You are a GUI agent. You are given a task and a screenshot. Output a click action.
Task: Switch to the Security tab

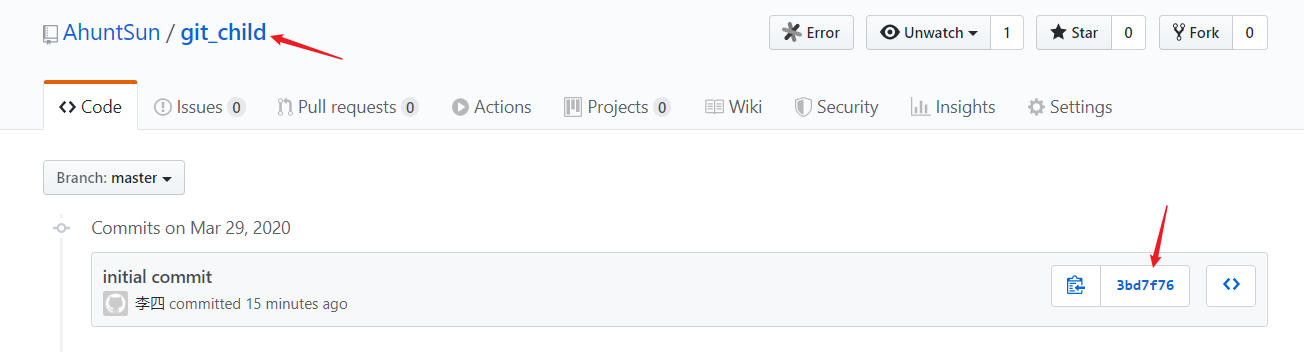pos(836,106)
